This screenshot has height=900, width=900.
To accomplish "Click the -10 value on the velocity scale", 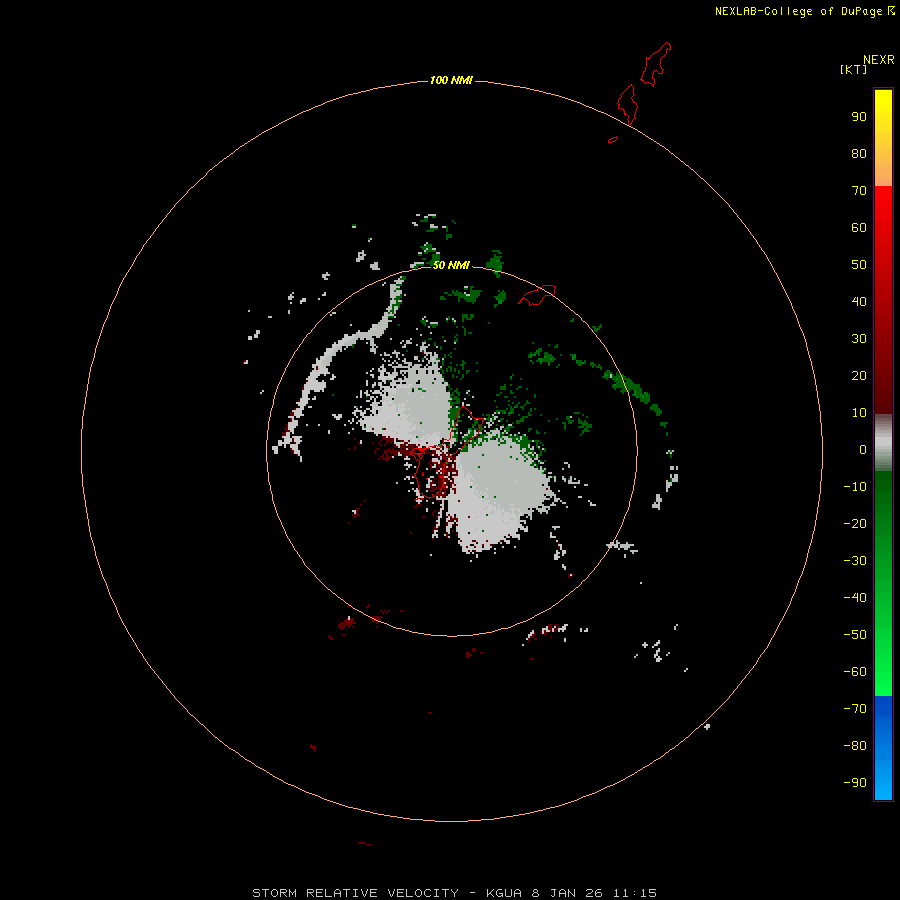I will click(855, 487).
